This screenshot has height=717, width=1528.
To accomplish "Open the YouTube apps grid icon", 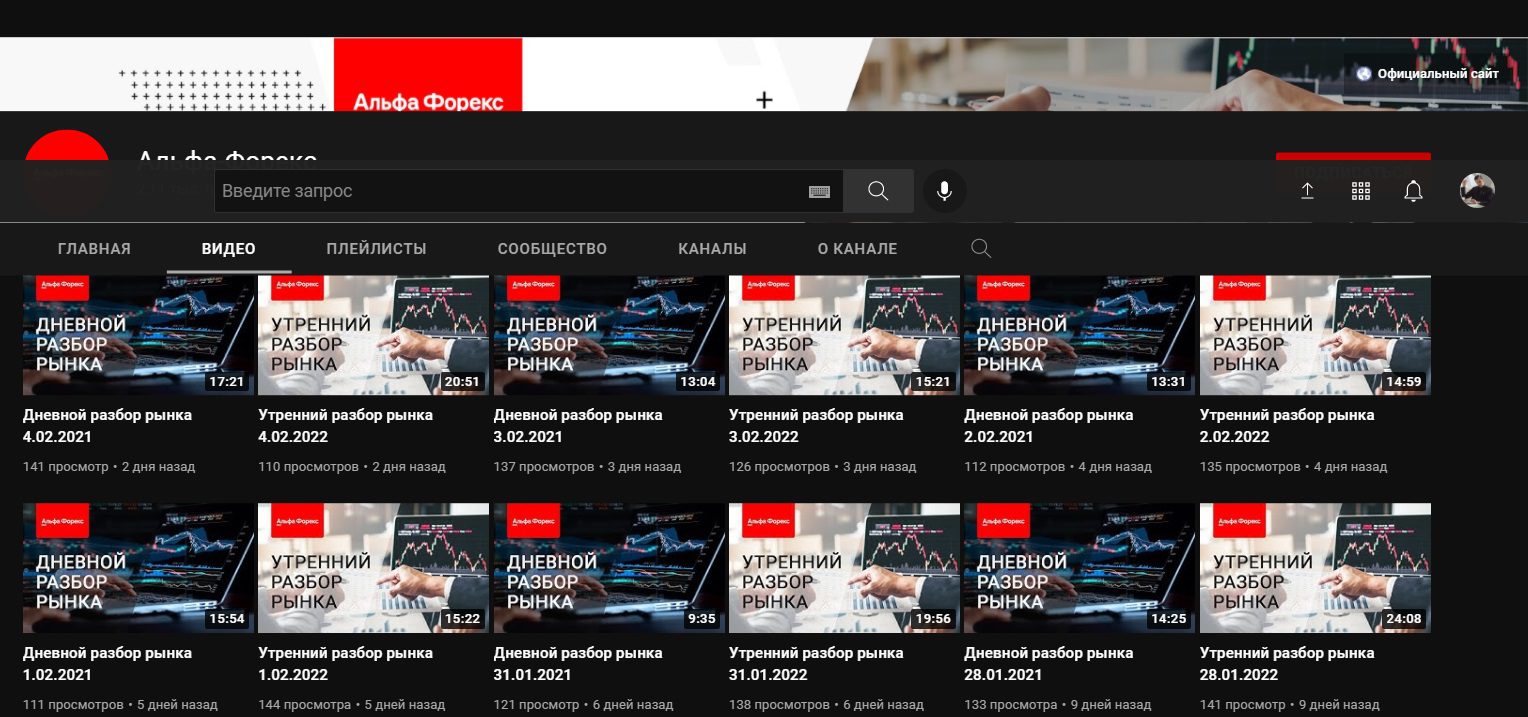I will click(1360, 191).
